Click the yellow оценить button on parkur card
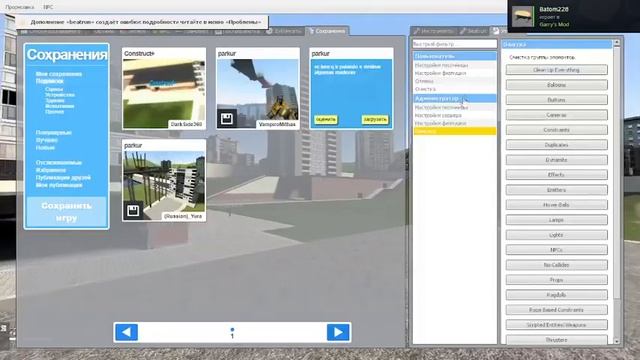This screenshot has height=360, width=640. click(x=325, y=120)
